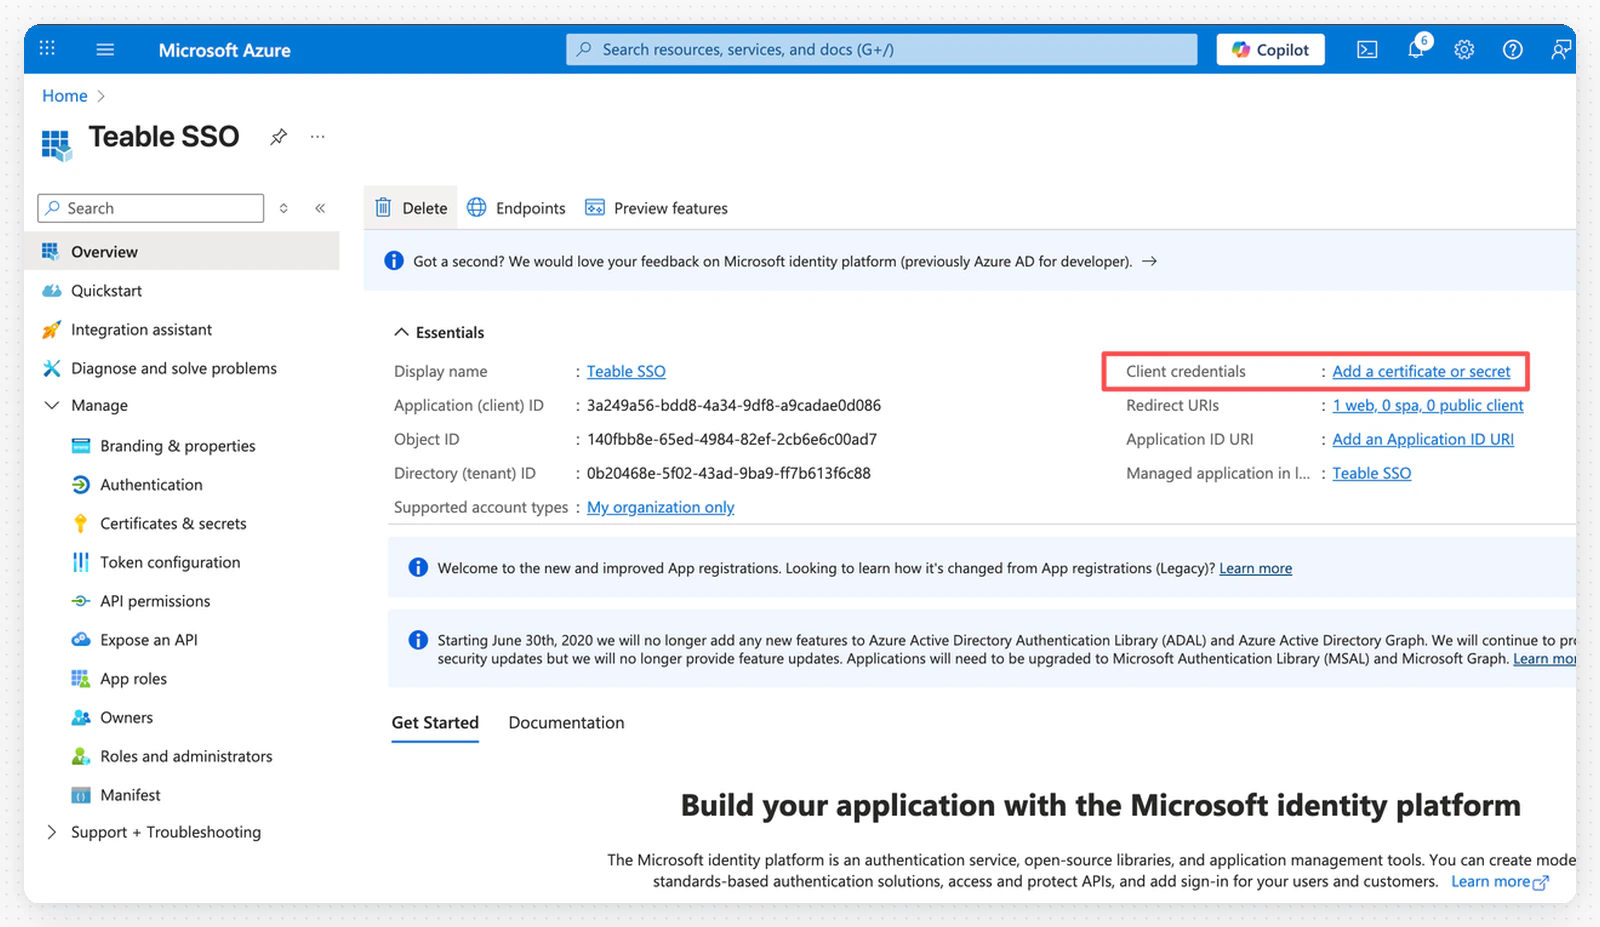Click the App roles icon
The image size is (1600, 927).
pyautogui.click(x=81, y=679)
